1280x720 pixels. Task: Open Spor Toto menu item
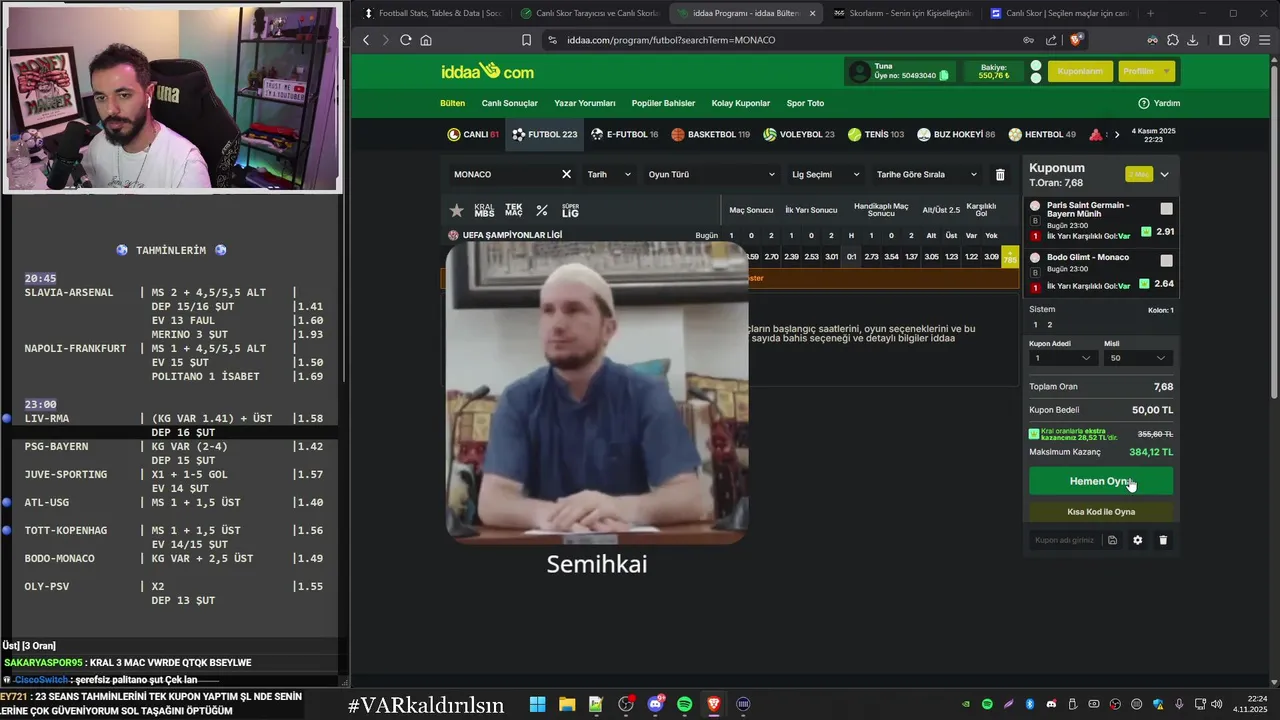coord(805,103)
